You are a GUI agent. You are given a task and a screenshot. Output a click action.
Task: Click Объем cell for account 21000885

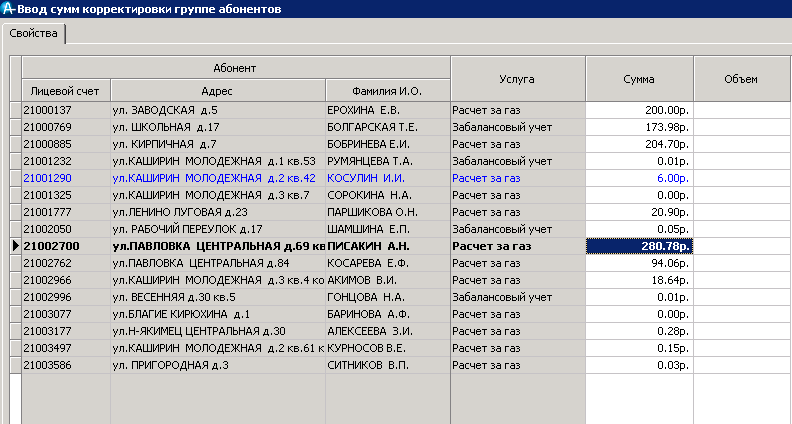tap(741, 144)
